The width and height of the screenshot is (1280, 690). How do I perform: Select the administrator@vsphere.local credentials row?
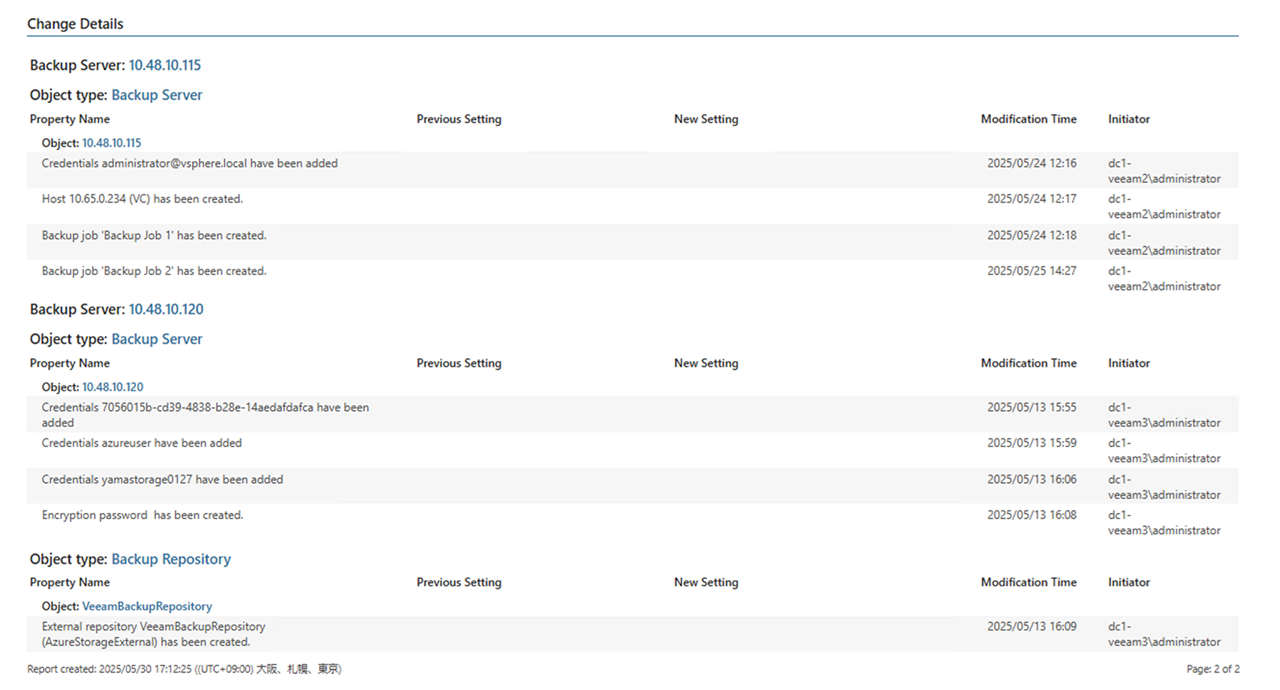click(190, 163)
